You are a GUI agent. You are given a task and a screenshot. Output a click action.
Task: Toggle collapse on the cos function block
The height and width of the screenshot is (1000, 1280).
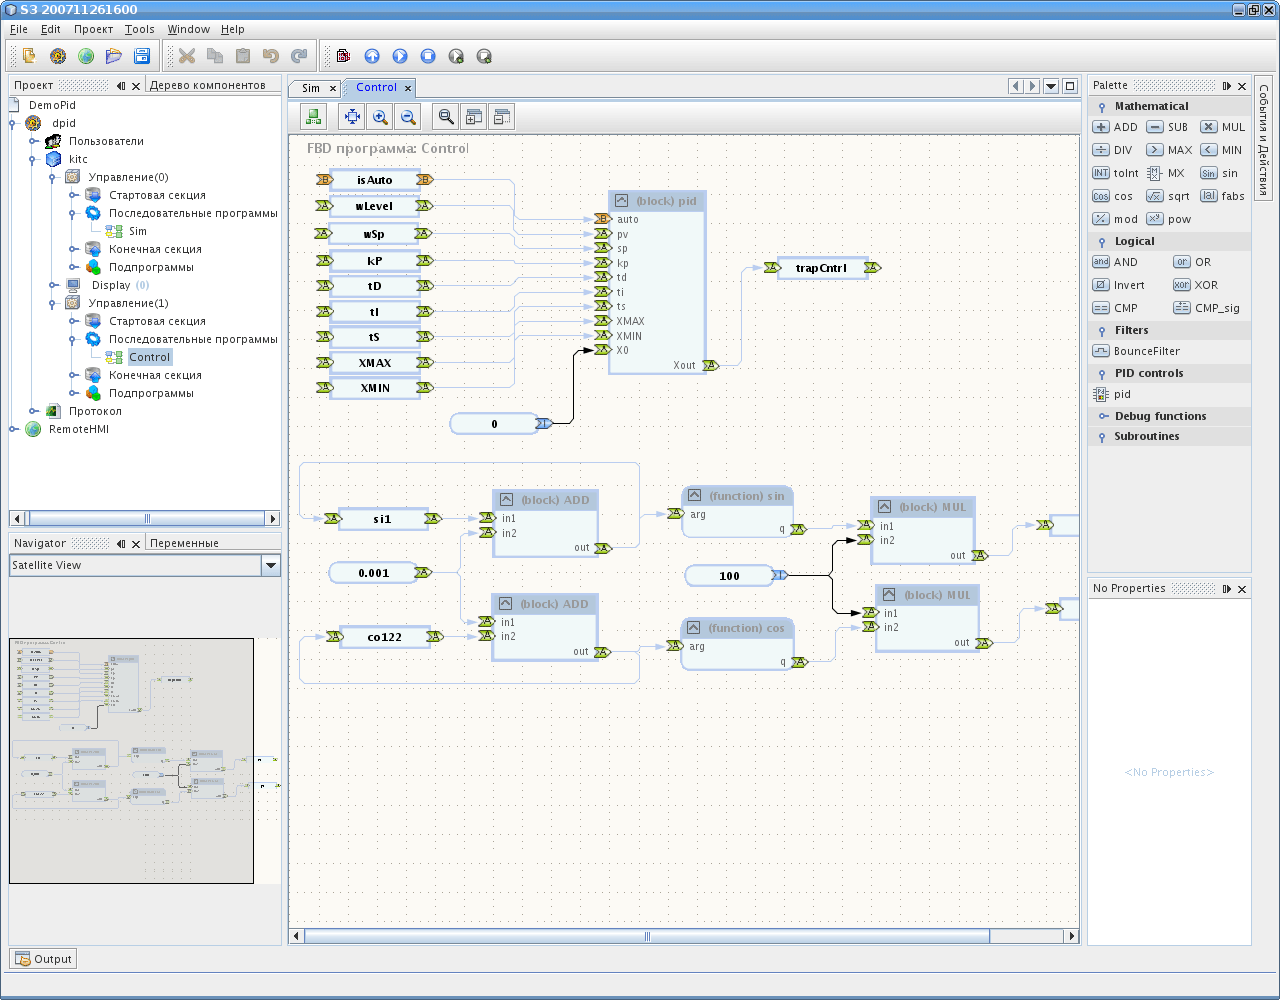point(694,628)
